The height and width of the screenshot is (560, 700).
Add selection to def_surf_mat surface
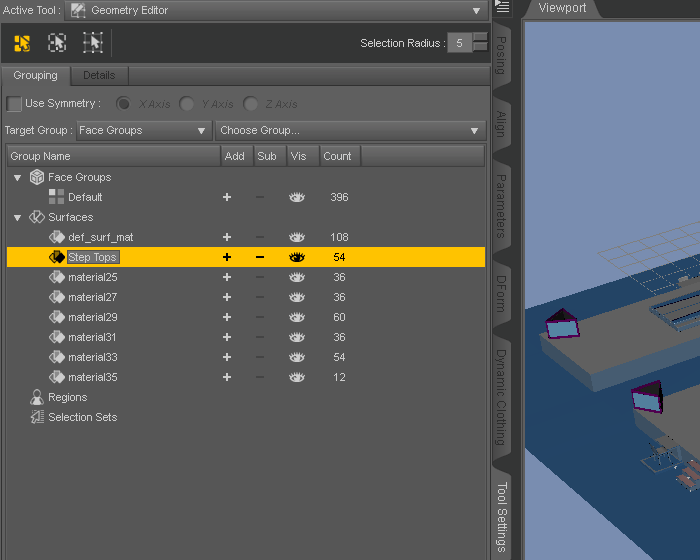pos(227,237)
